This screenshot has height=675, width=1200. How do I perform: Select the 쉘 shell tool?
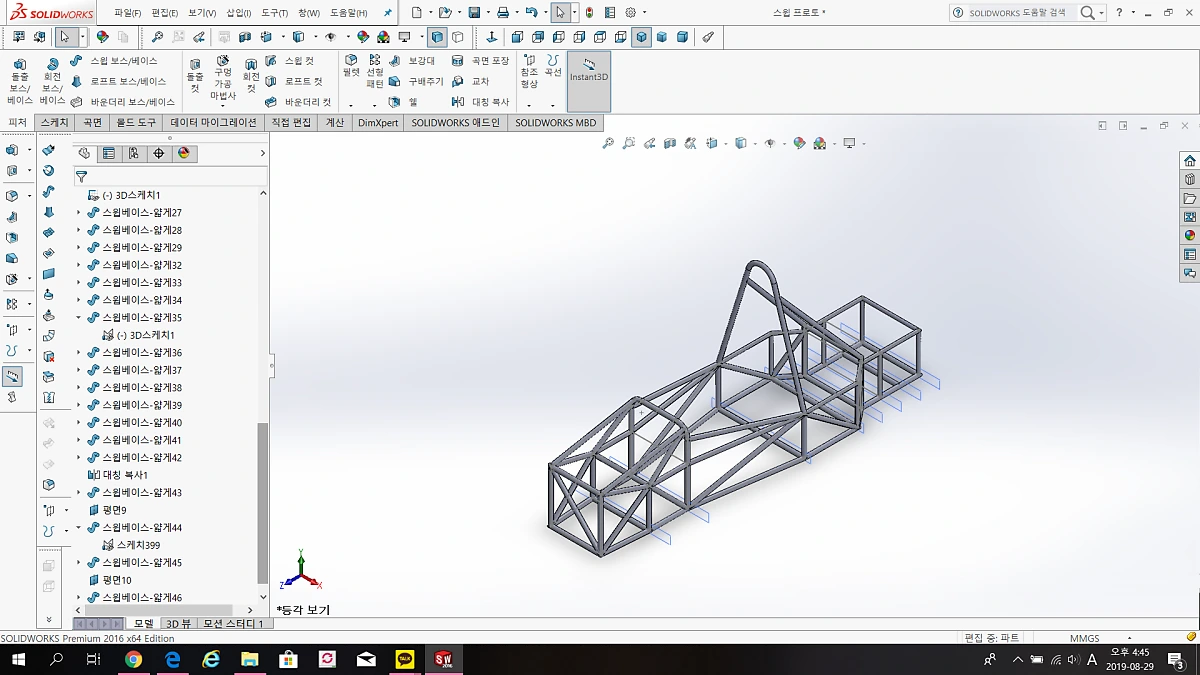click(x=404, y=102)
